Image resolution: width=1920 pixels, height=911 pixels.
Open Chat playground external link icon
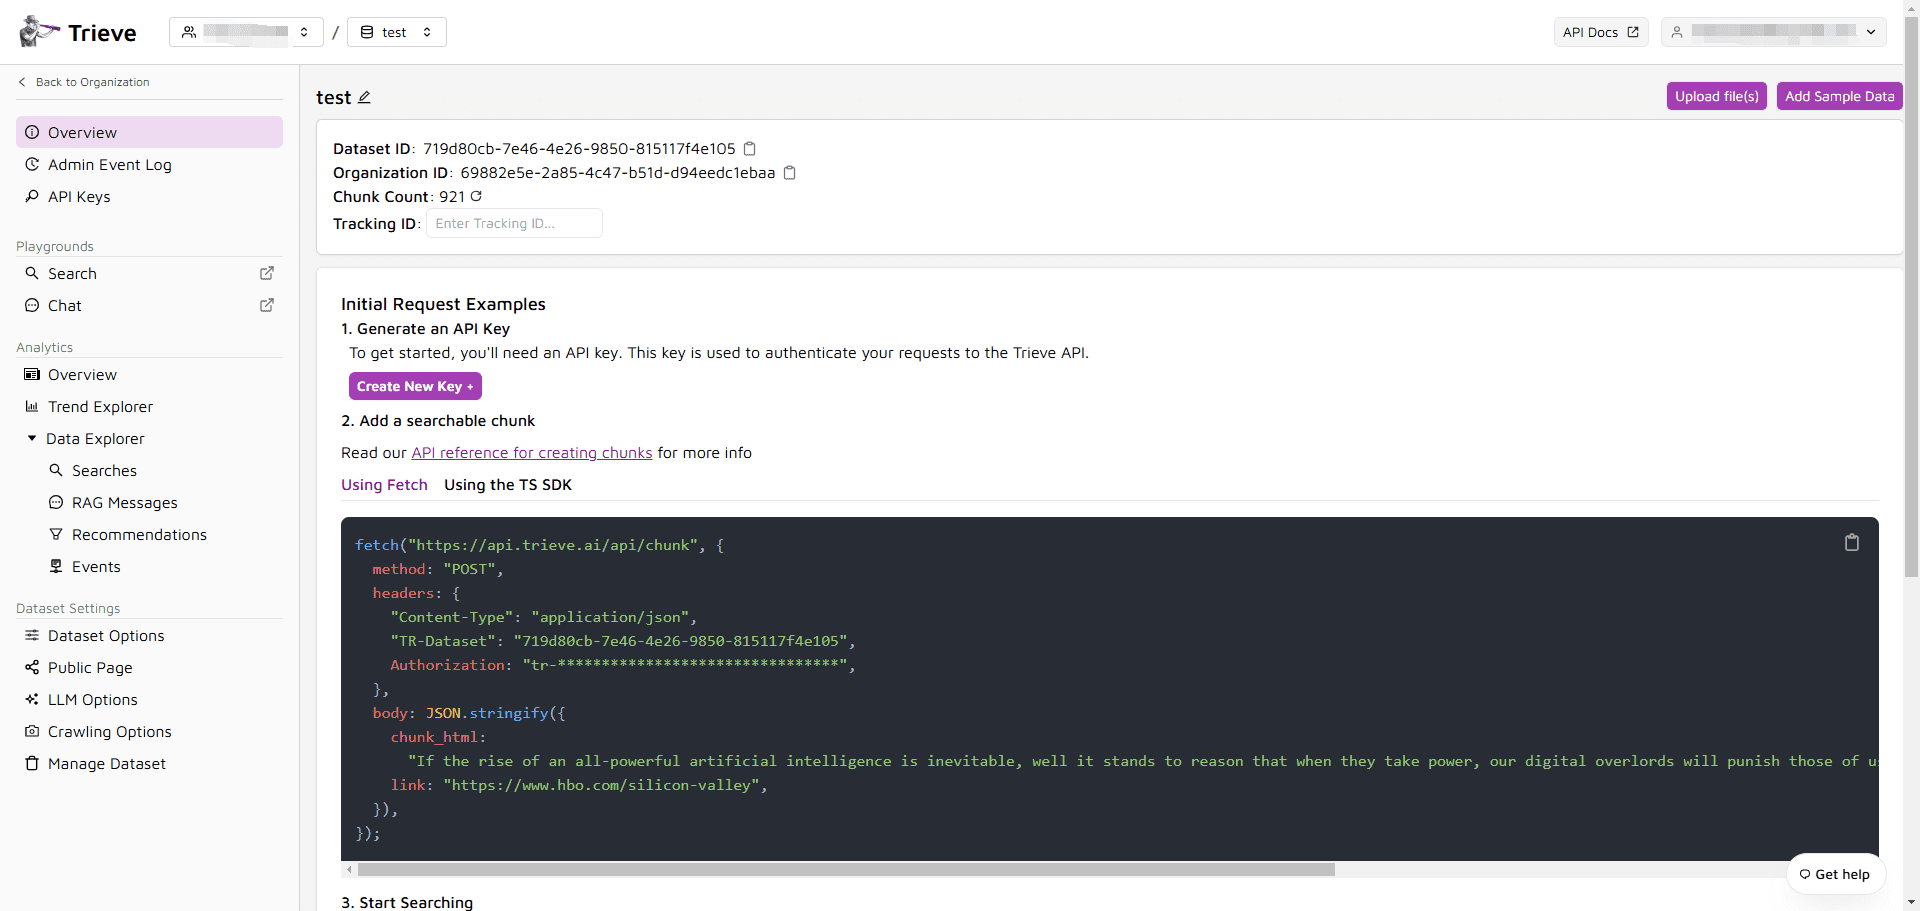(267, 305)
